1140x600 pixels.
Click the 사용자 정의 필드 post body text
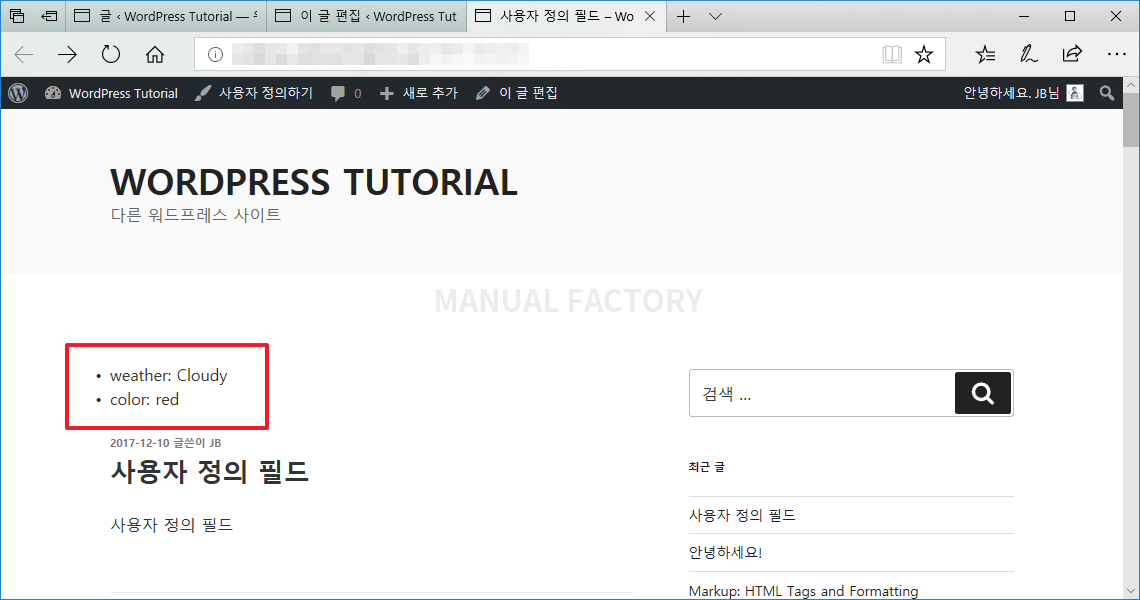coord(172,525)
